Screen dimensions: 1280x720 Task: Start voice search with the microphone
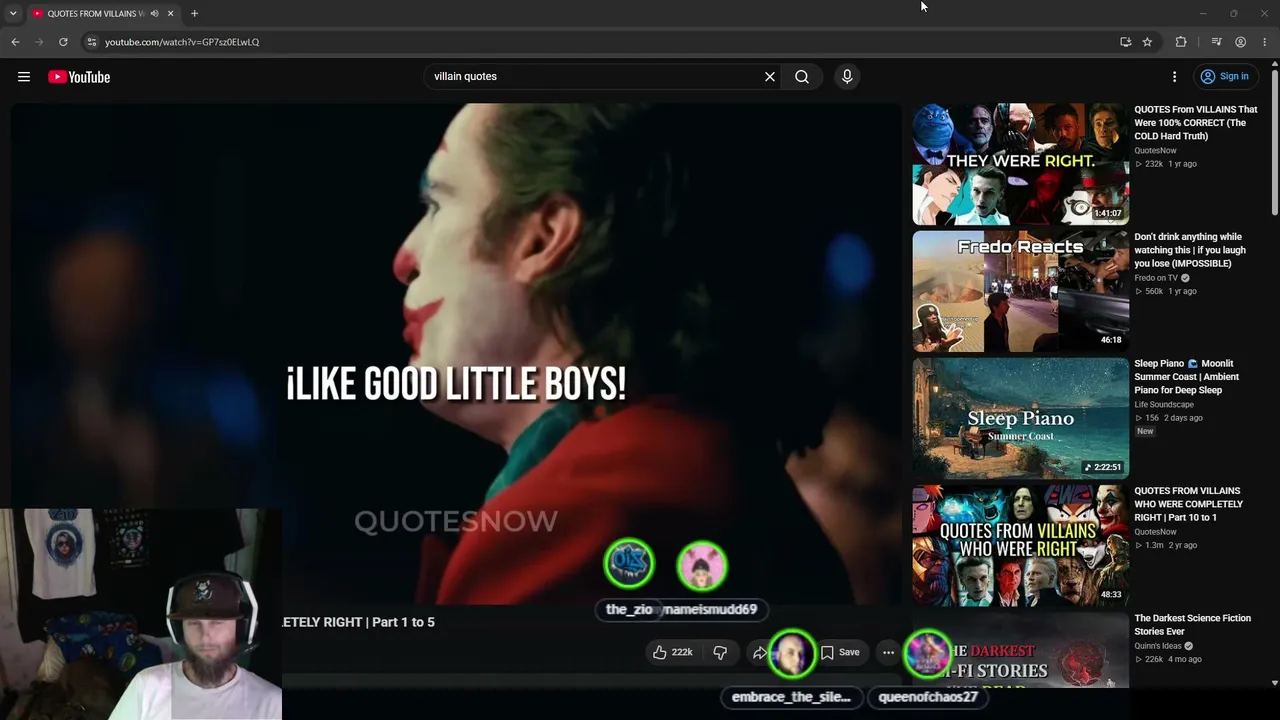847,77
